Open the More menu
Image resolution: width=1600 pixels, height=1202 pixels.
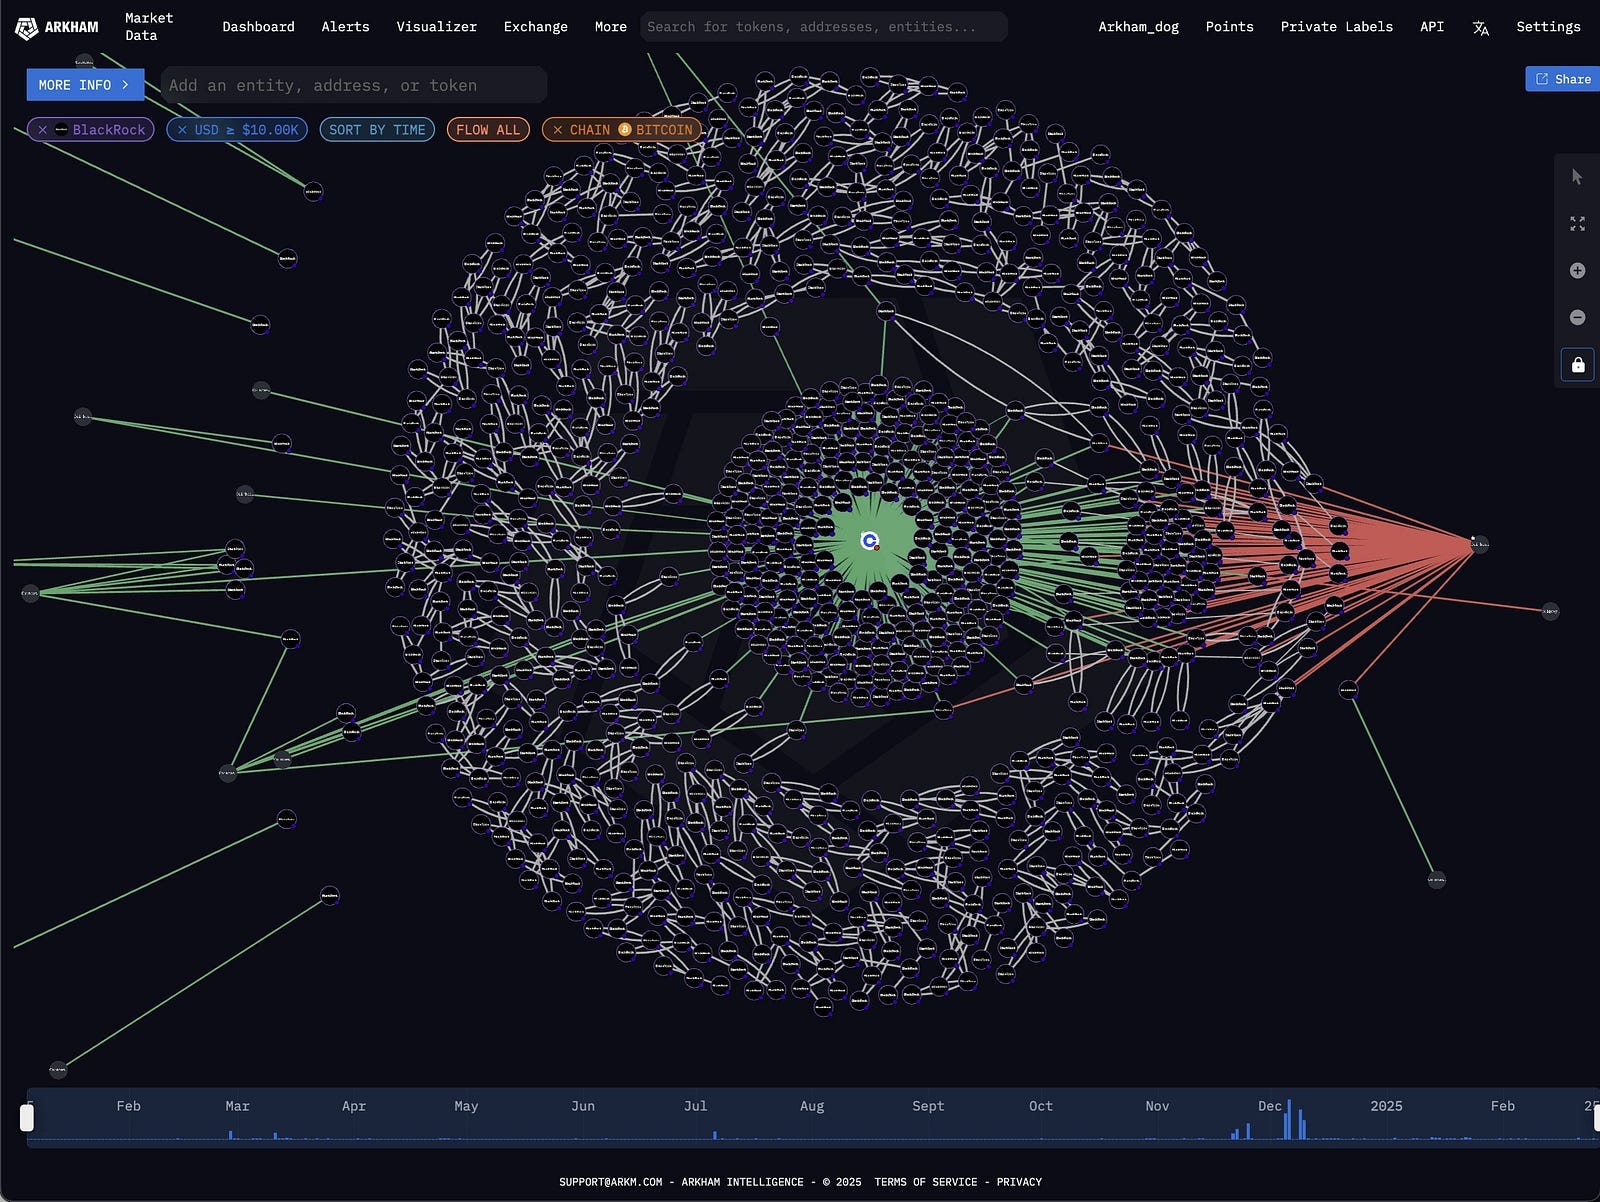[x=610, y=27]
